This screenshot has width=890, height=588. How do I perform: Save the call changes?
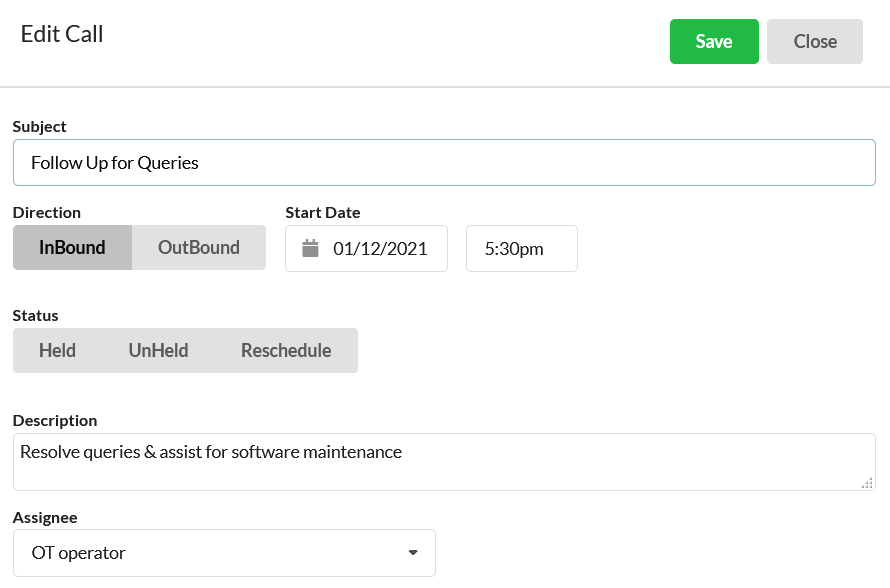point(714,41)
